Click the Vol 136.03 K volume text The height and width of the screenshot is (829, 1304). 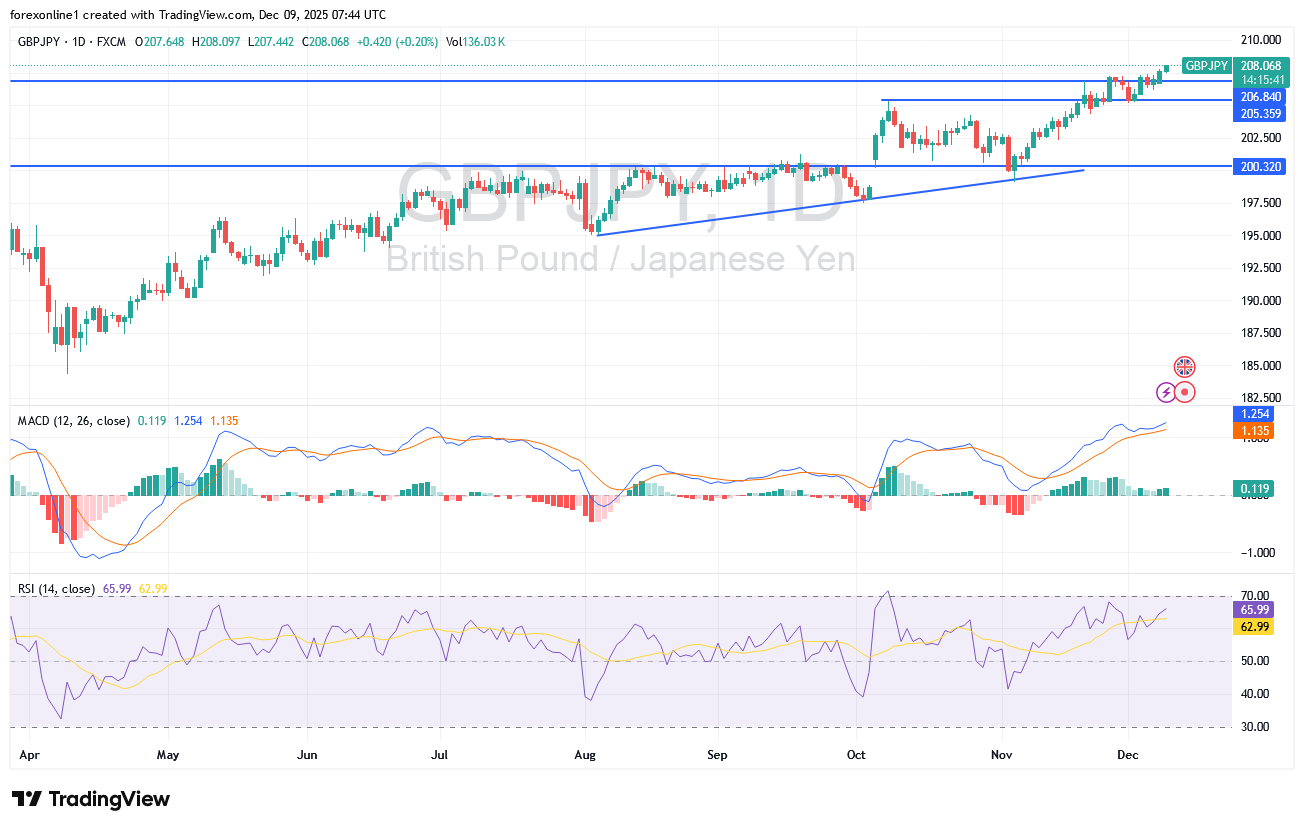pos(476,41)
